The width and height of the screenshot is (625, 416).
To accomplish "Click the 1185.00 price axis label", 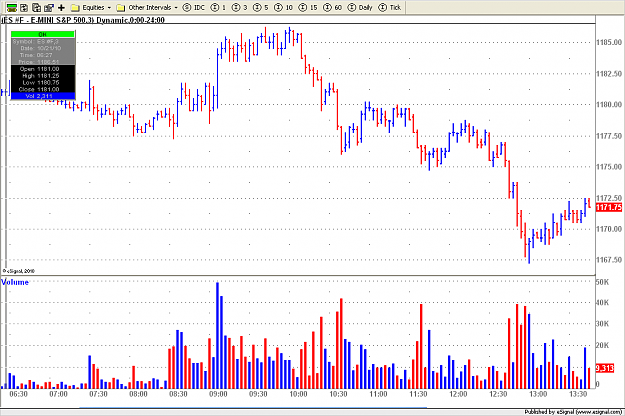I will 609,42.
